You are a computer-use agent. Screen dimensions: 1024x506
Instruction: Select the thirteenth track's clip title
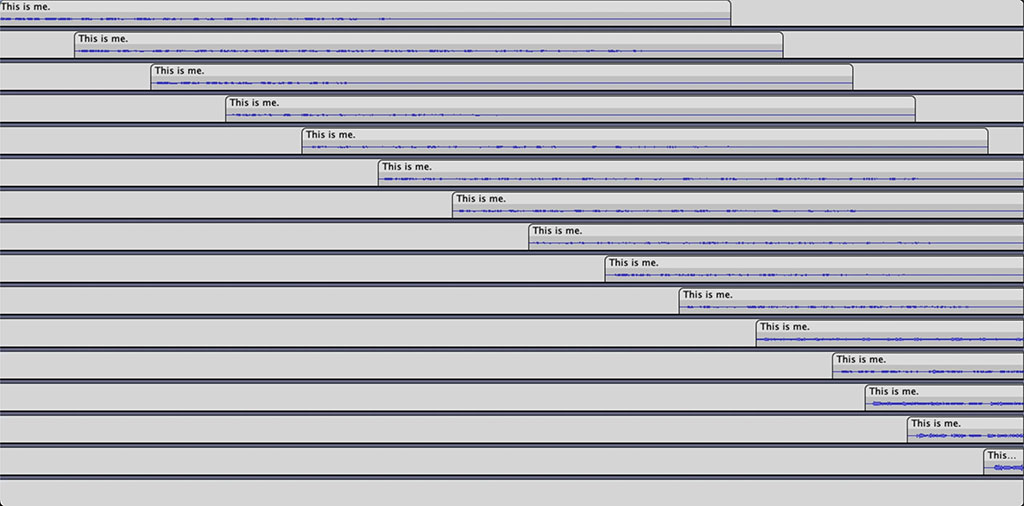(x=894, y=391)
